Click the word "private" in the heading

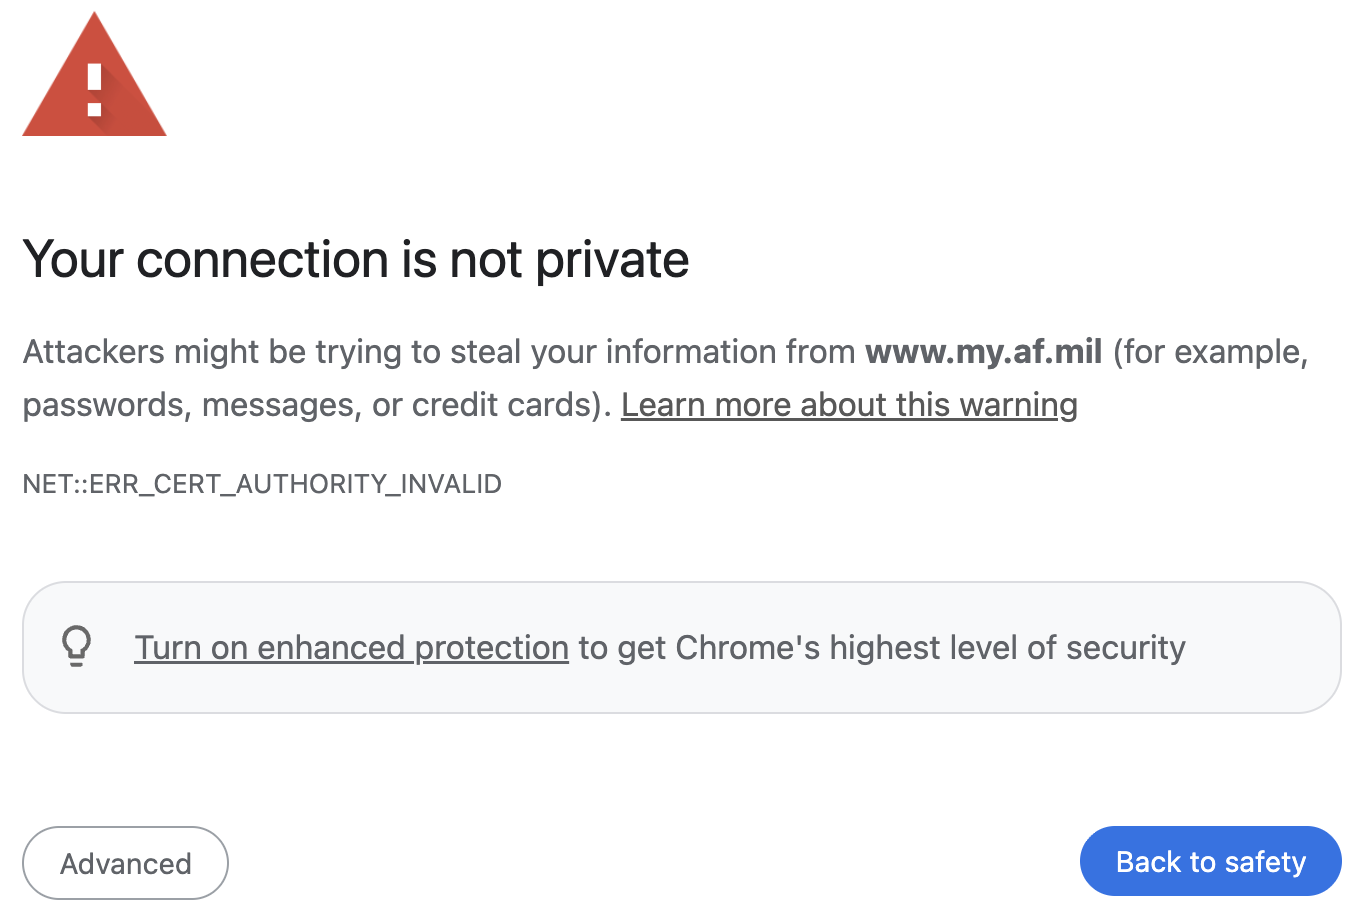coord(612,260)
